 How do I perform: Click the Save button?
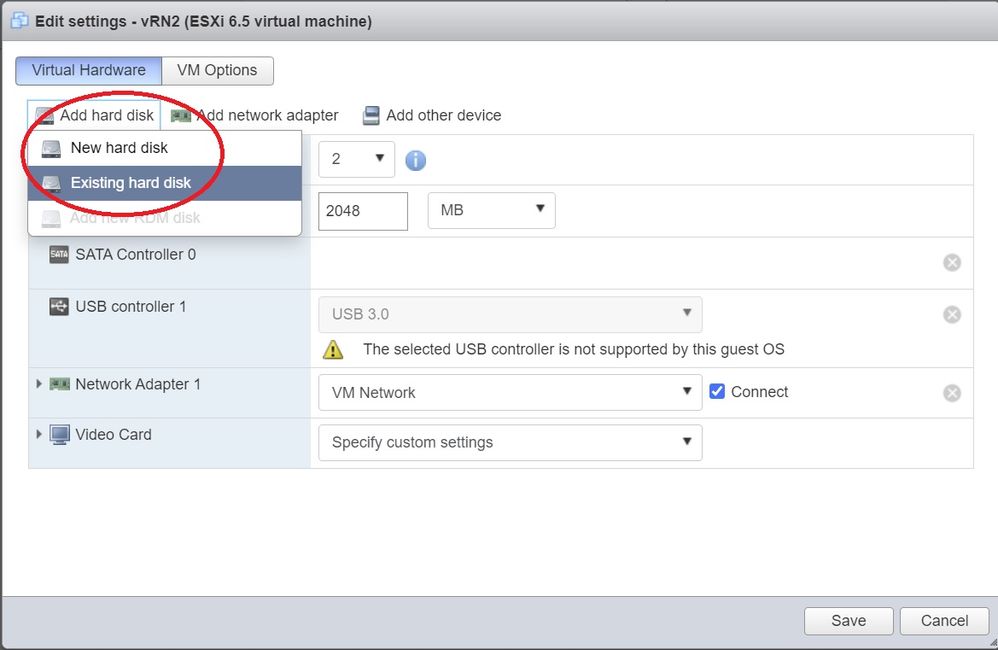[848, 621]
